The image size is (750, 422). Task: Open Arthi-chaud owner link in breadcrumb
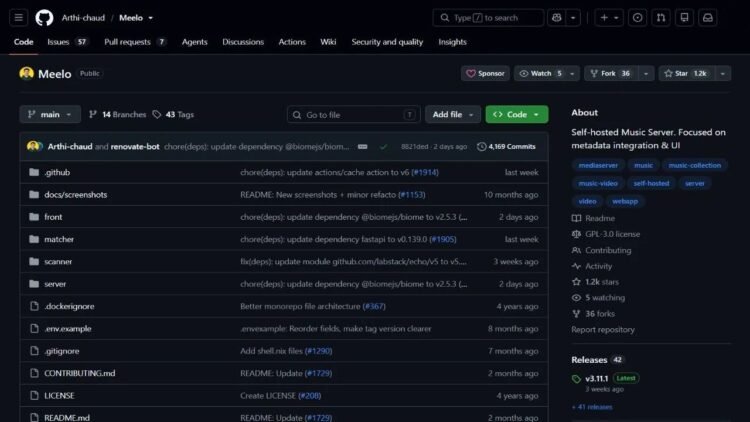click(x=83, y=18)
